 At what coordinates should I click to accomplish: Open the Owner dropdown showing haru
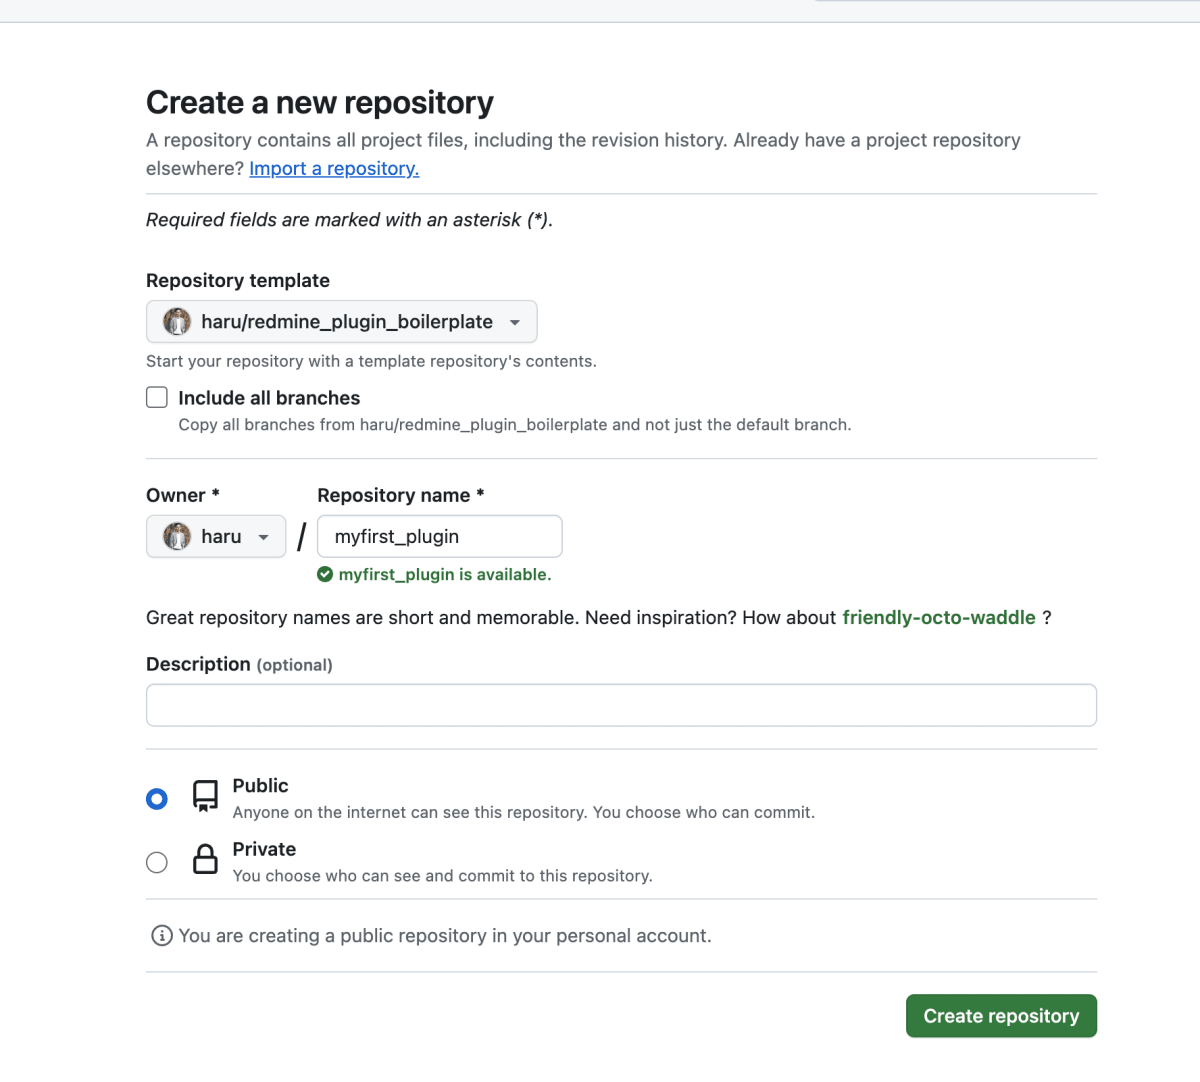coord(216,536)
